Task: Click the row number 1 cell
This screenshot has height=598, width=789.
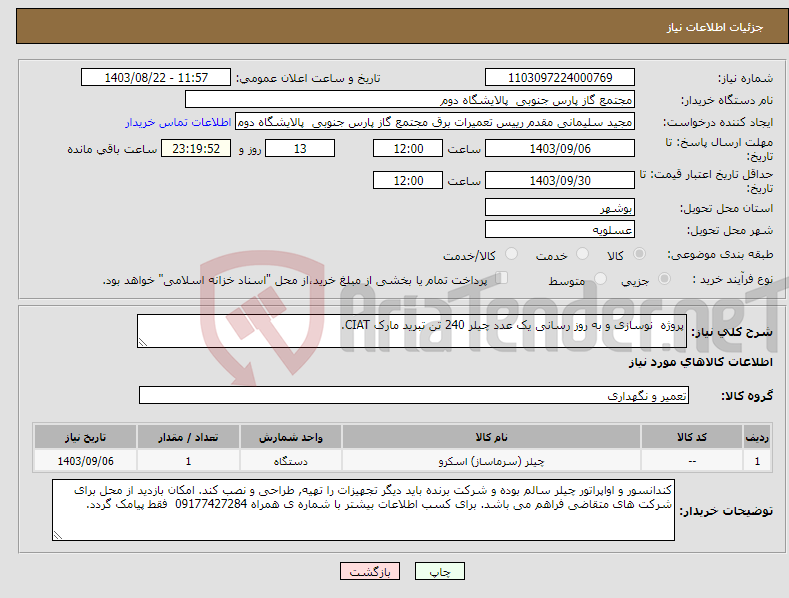Action: coord(757,461)
